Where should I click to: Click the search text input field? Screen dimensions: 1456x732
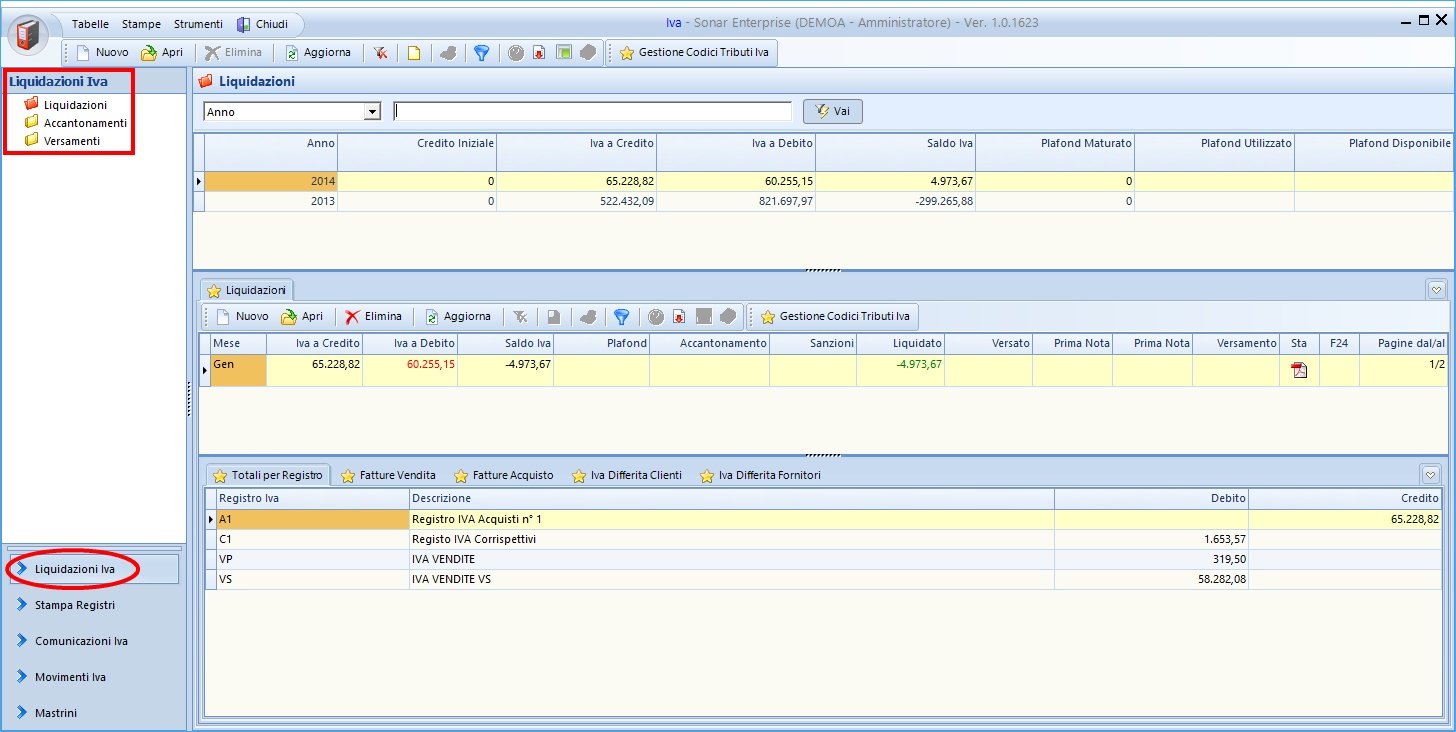[592, 112]
